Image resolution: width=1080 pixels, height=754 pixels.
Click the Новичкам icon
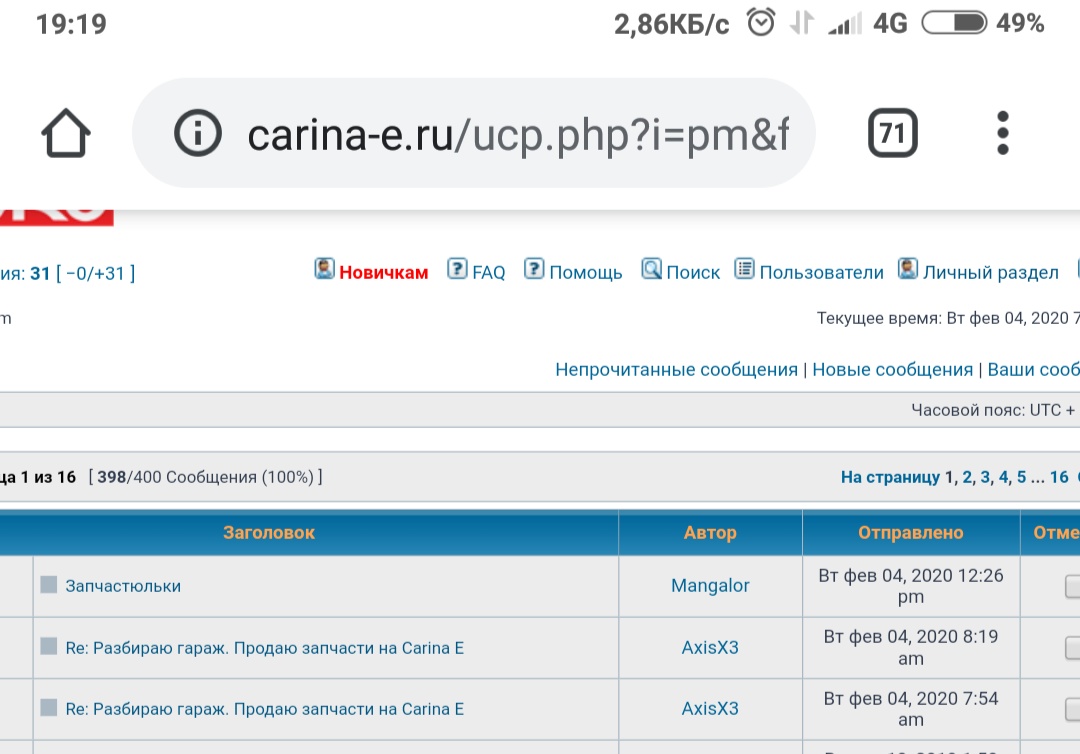(325, 270)
